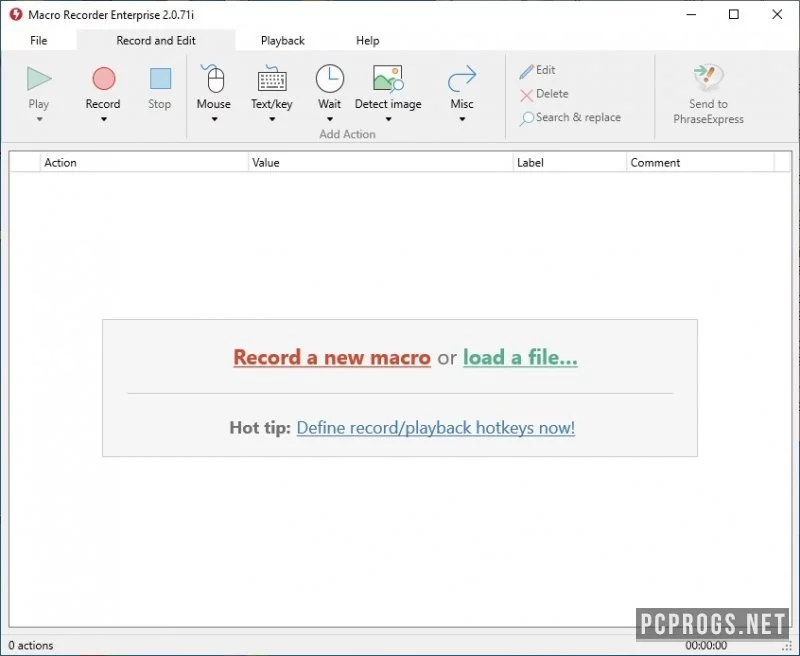Add a Mouse action via mouse icon
This screenshot has height=656, width=800.
tap(214, 79)
